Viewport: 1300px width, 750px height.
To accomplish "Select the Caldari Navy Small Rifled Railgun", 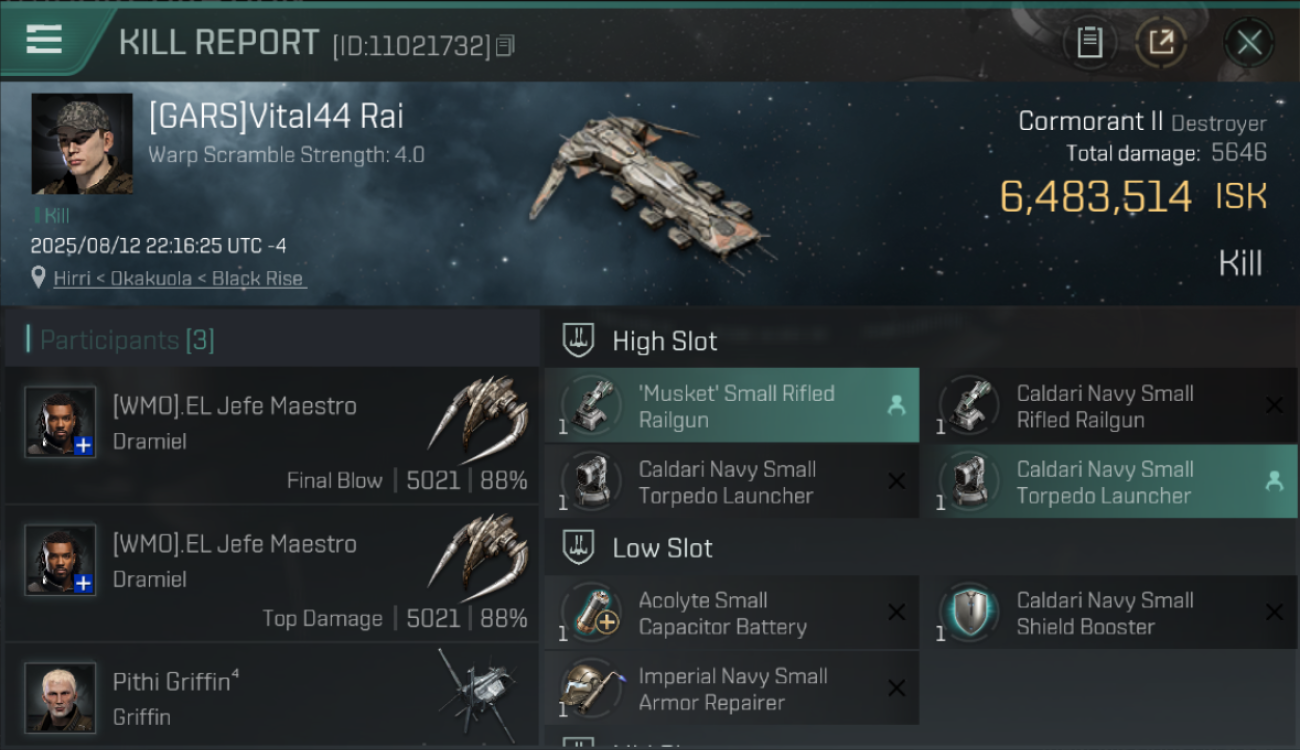I will [1108, 405].
